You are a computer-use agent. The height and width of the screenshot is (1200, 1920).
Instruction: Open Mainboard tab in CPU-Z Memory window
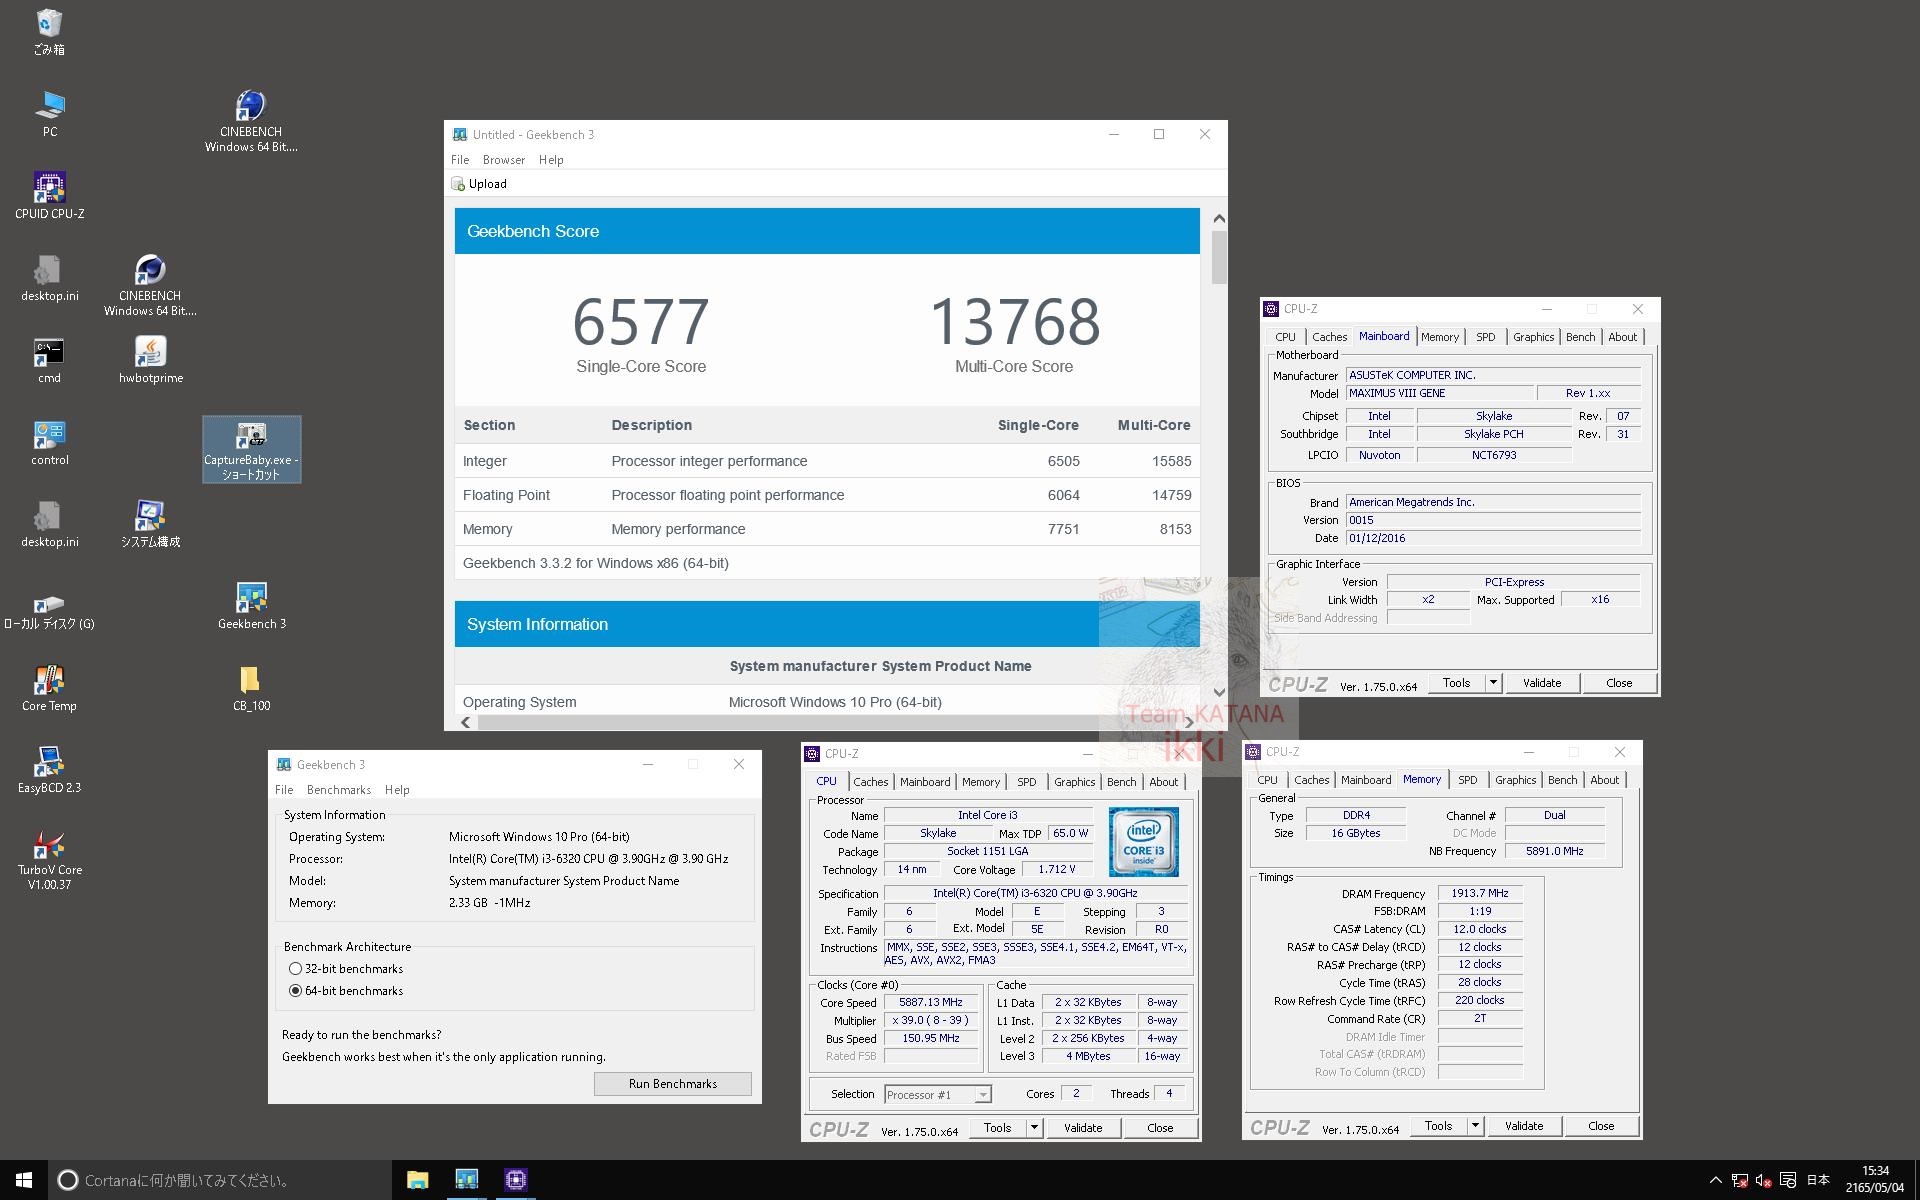coord(1366,780)
